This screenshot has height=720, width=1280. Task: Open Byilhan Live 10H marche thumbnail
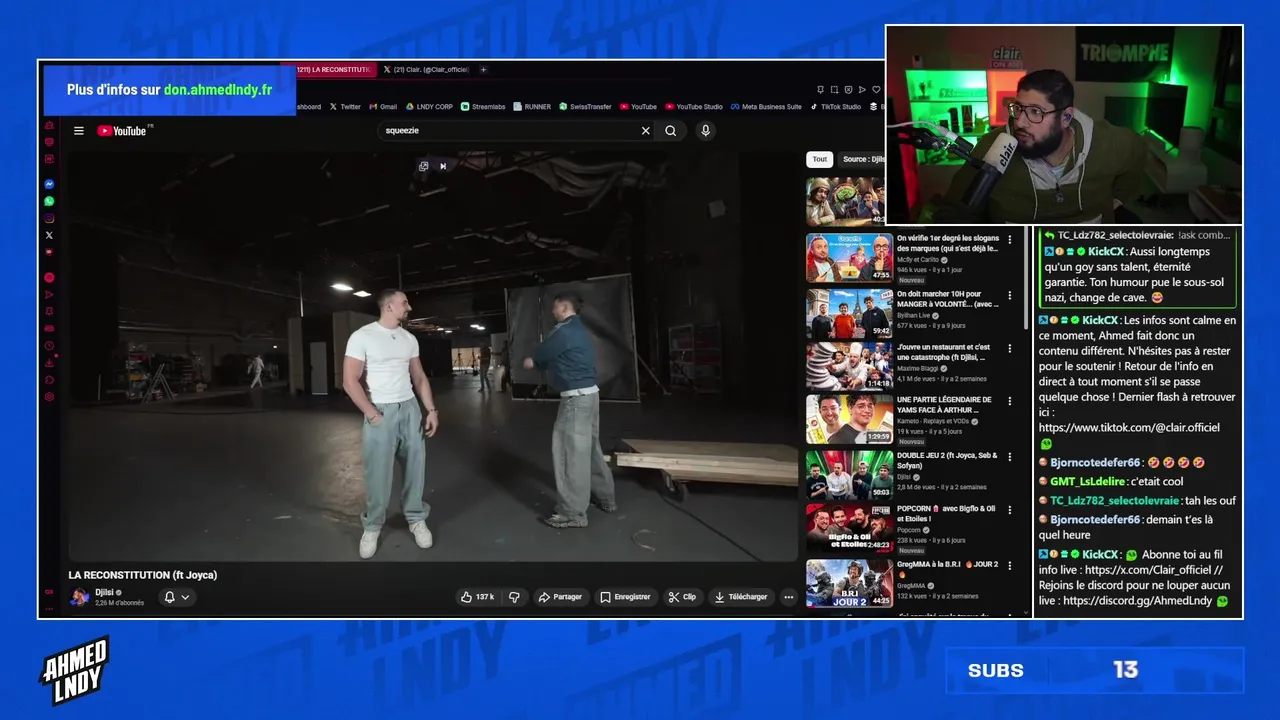tap(849, 313)
